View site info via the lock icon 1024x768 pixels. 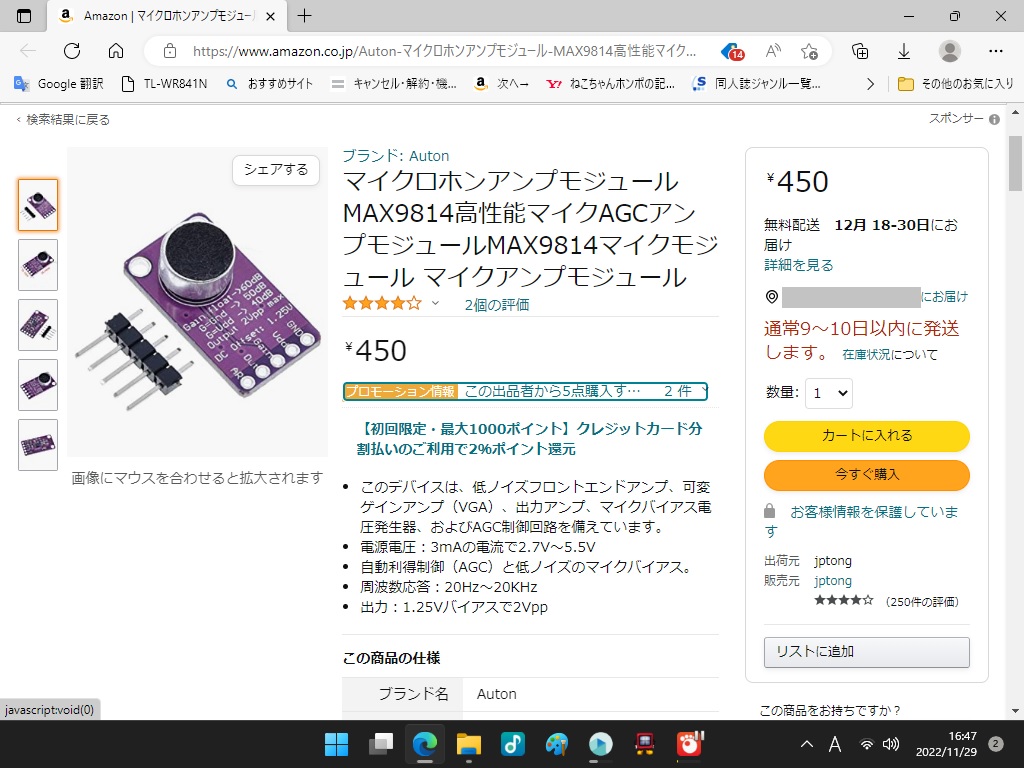coord(170,51)
